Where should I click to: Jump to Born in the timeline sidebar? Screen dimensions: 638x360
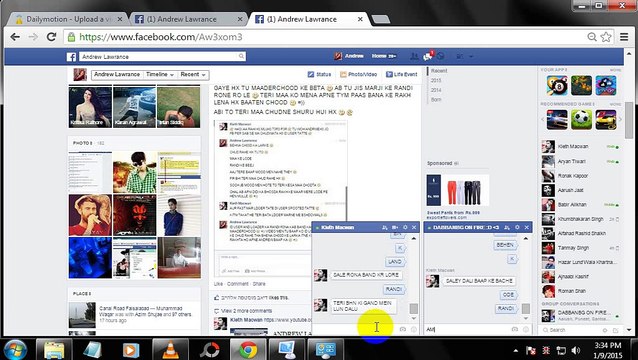(x=436, y=99)
